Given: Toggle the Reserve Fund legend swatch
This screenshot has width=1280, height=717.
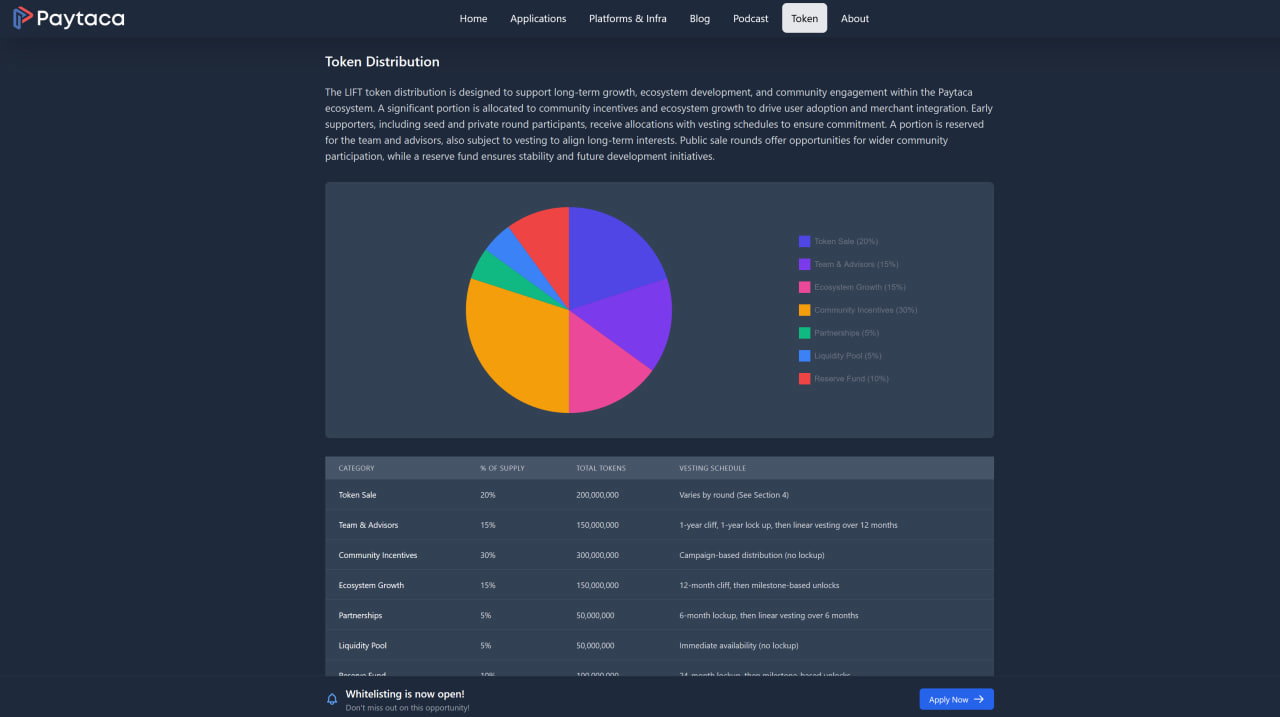Looking at the screenshot, I should pyautogui.click(x=804, y=378).
